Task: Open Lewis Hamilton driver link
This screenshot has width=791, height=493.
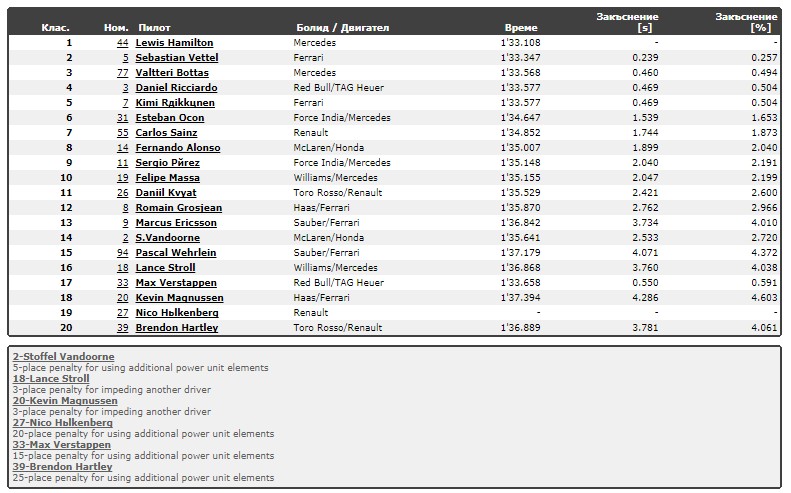Action: (x=174, y=43)
